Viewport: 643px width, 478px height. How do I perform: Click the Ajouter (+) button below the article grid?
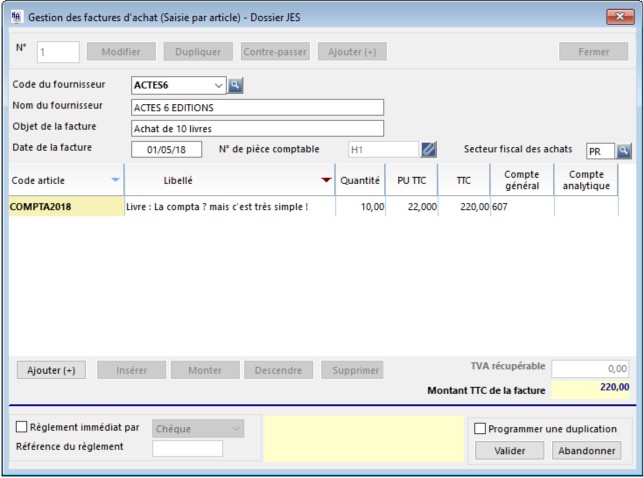pos(51,370)
